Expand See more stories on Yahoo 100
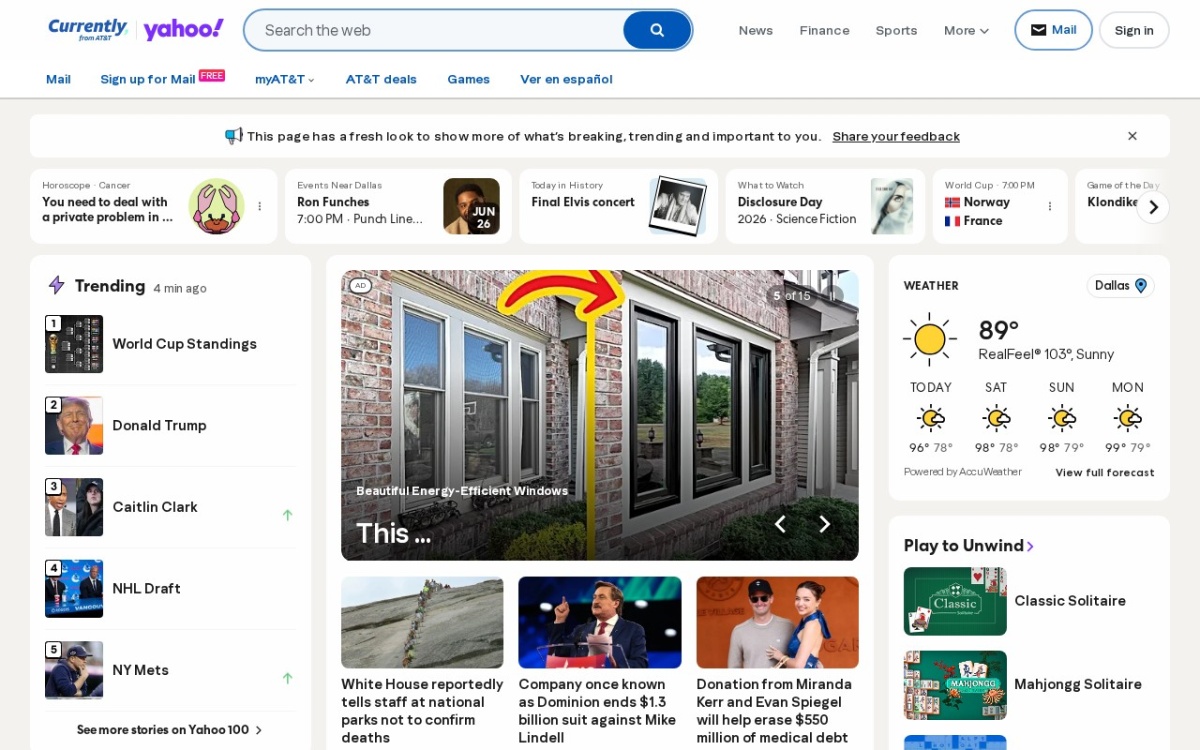This screenshot has height=750, width=1200. click(x=170, y=730)
